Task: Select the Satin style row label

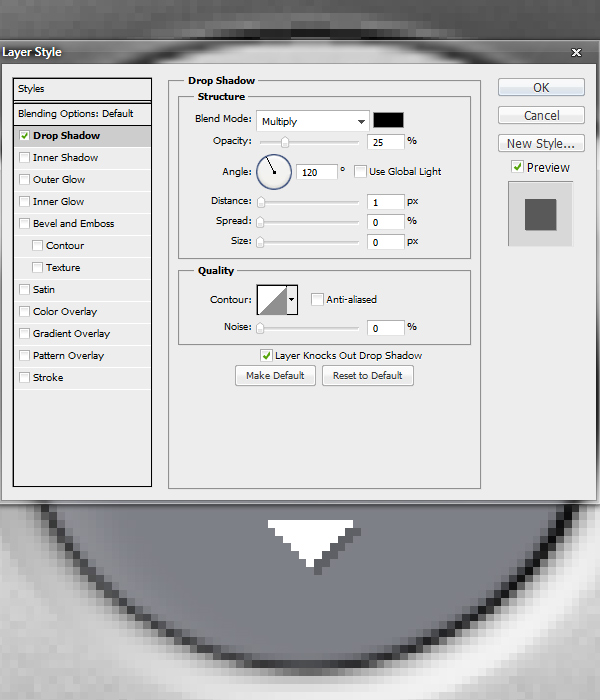Action: [44, 290]
